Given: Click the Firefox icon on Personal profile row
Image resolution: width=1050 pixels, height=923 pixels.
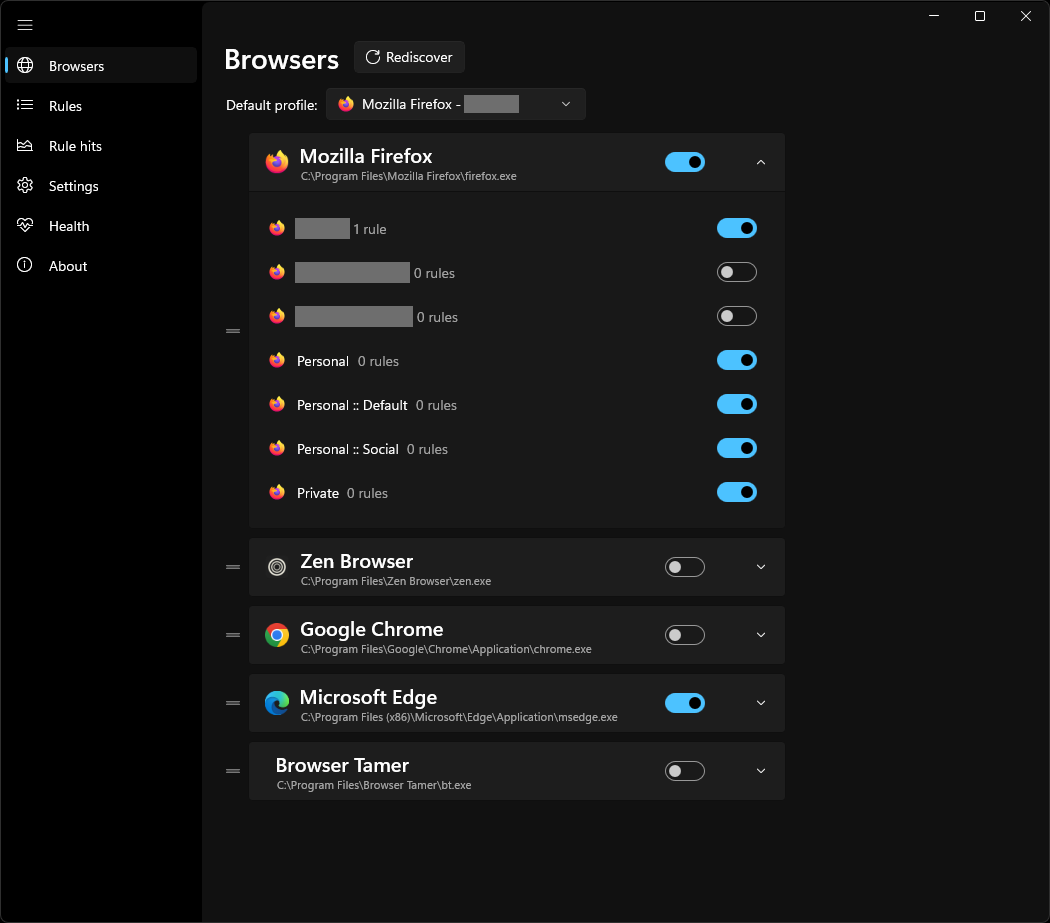Looking at the screenshot, I should [277, 360].
